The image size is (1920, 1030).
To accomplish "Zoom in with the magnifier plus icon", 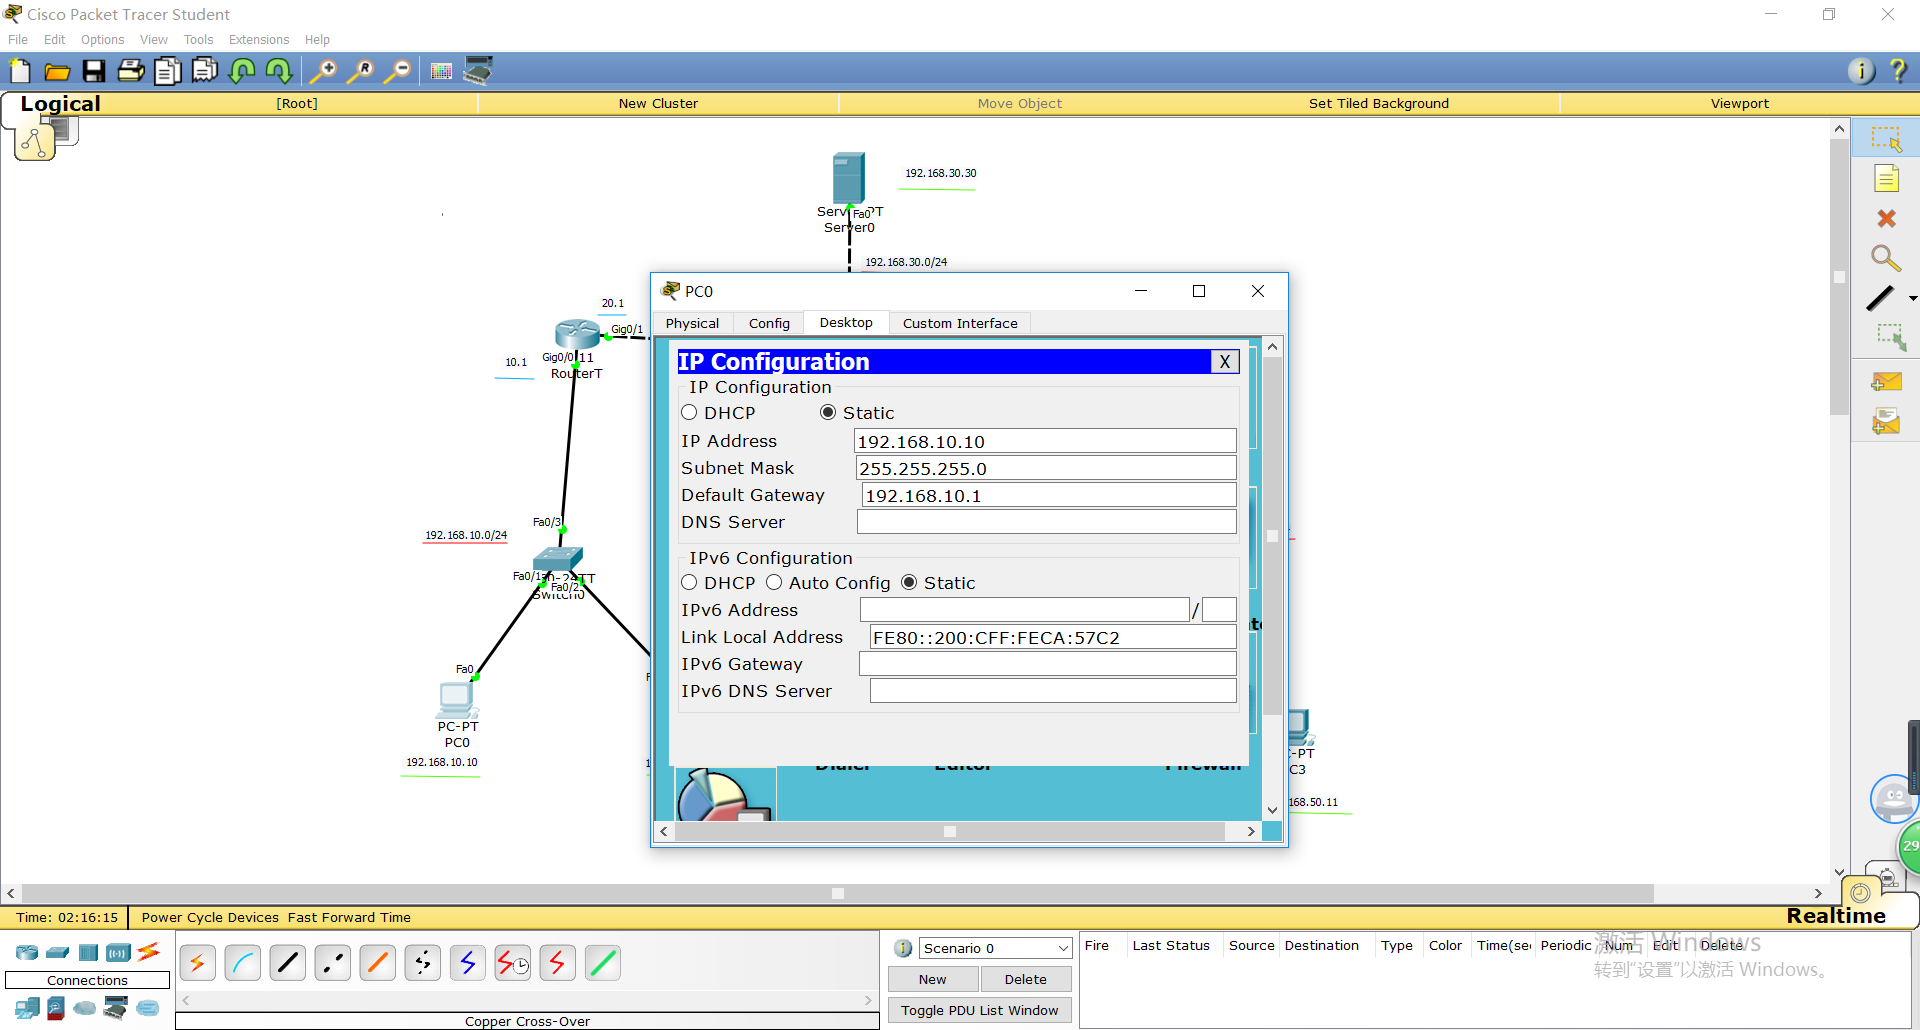I will tap(323, 71).
